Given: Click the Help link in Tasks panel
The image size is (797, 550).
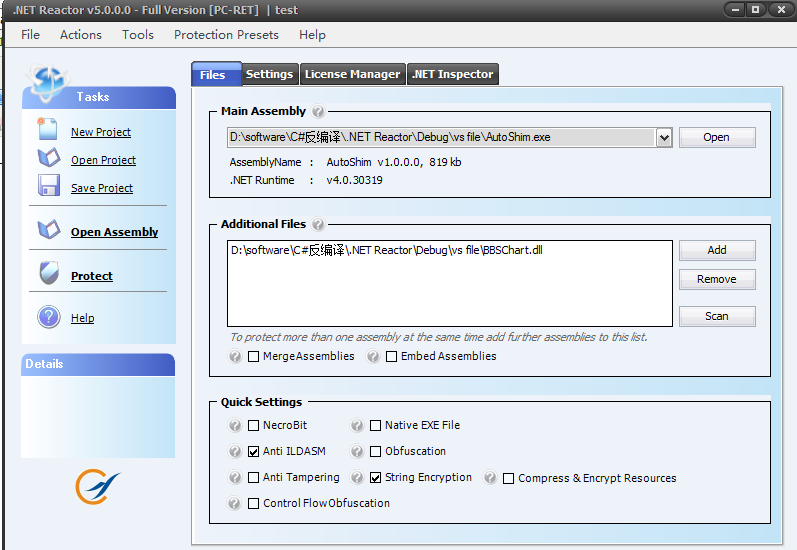Looking at the screenshot, I should [82, 318].
